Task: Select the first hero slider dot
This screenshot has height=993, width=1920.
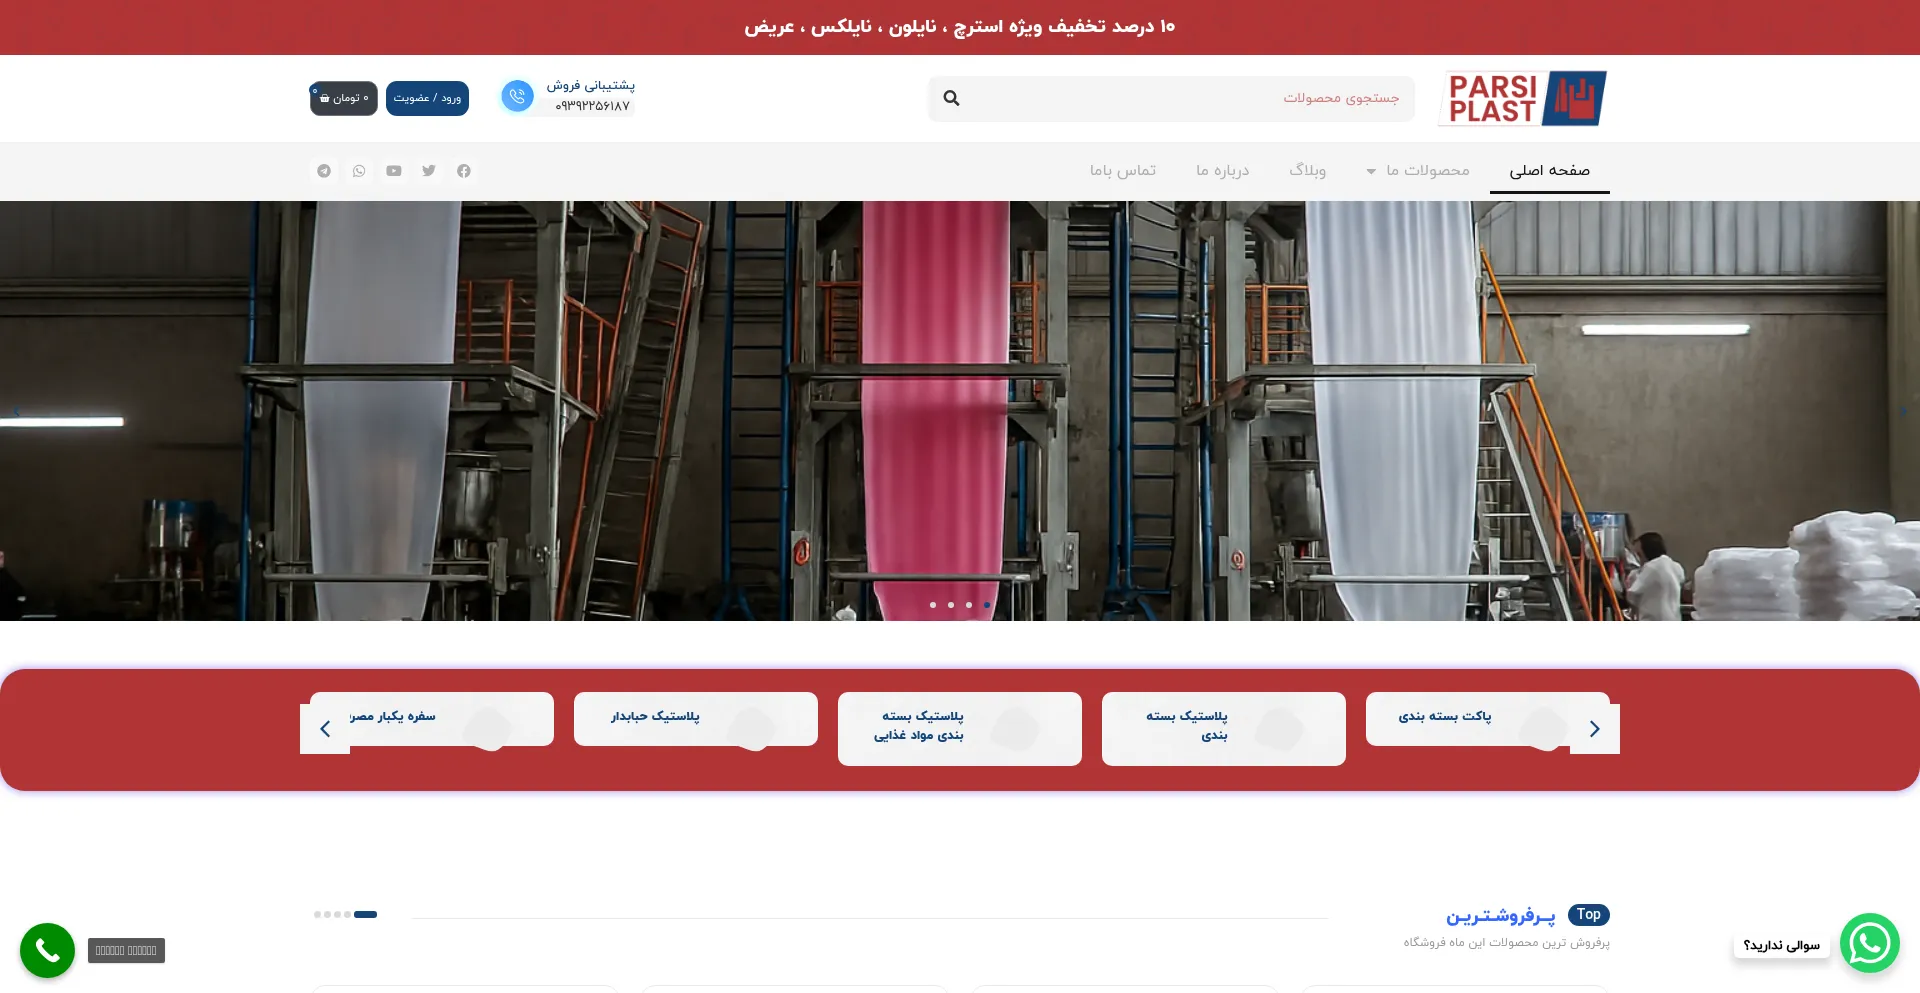Action: pyautogui.click(x=933, y=605)
